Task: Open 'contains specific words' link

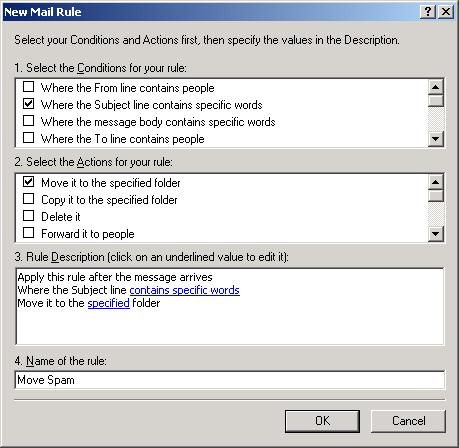Action: coord(184,290)
